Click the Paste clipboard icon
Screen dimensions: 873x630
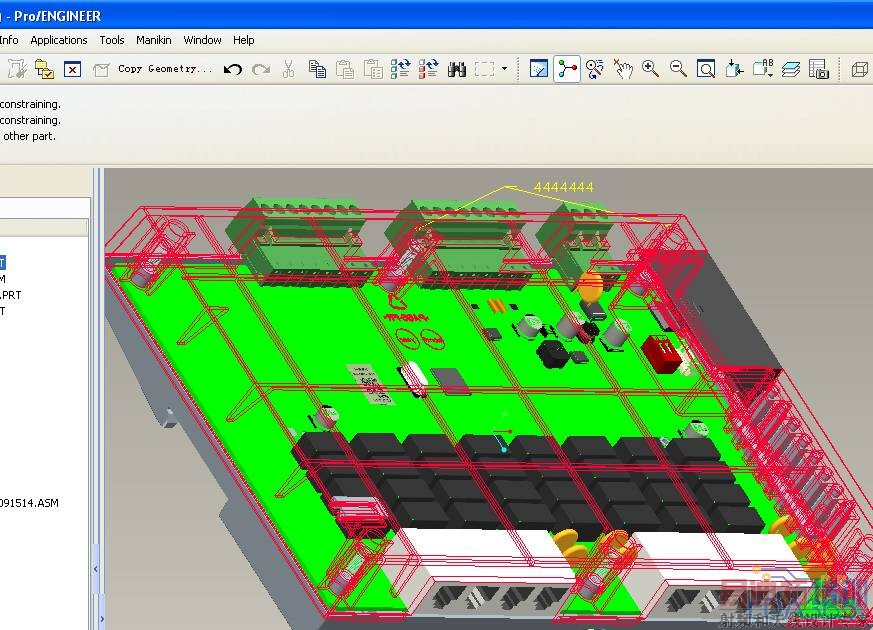click(x=345, y=69)
